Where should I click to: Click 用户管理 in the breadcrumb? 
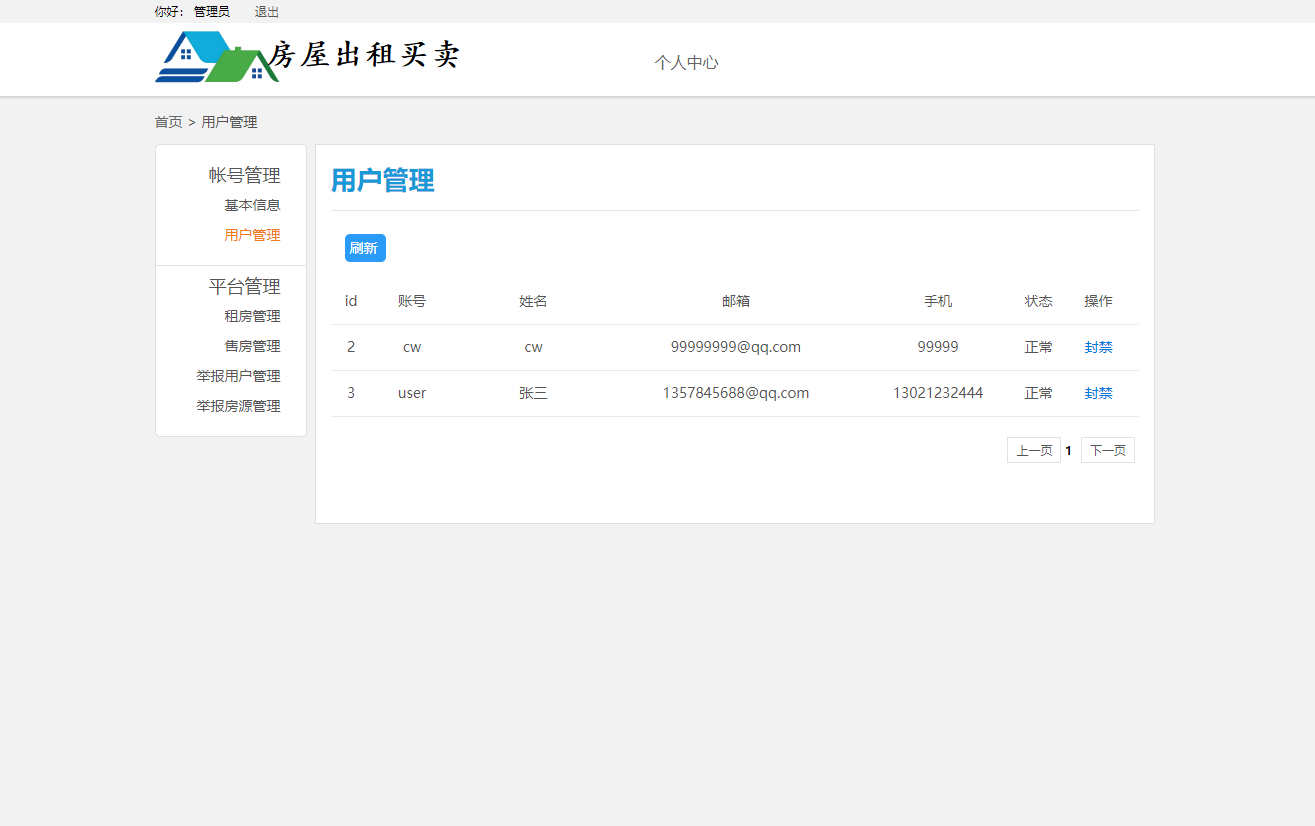[228, 121]
